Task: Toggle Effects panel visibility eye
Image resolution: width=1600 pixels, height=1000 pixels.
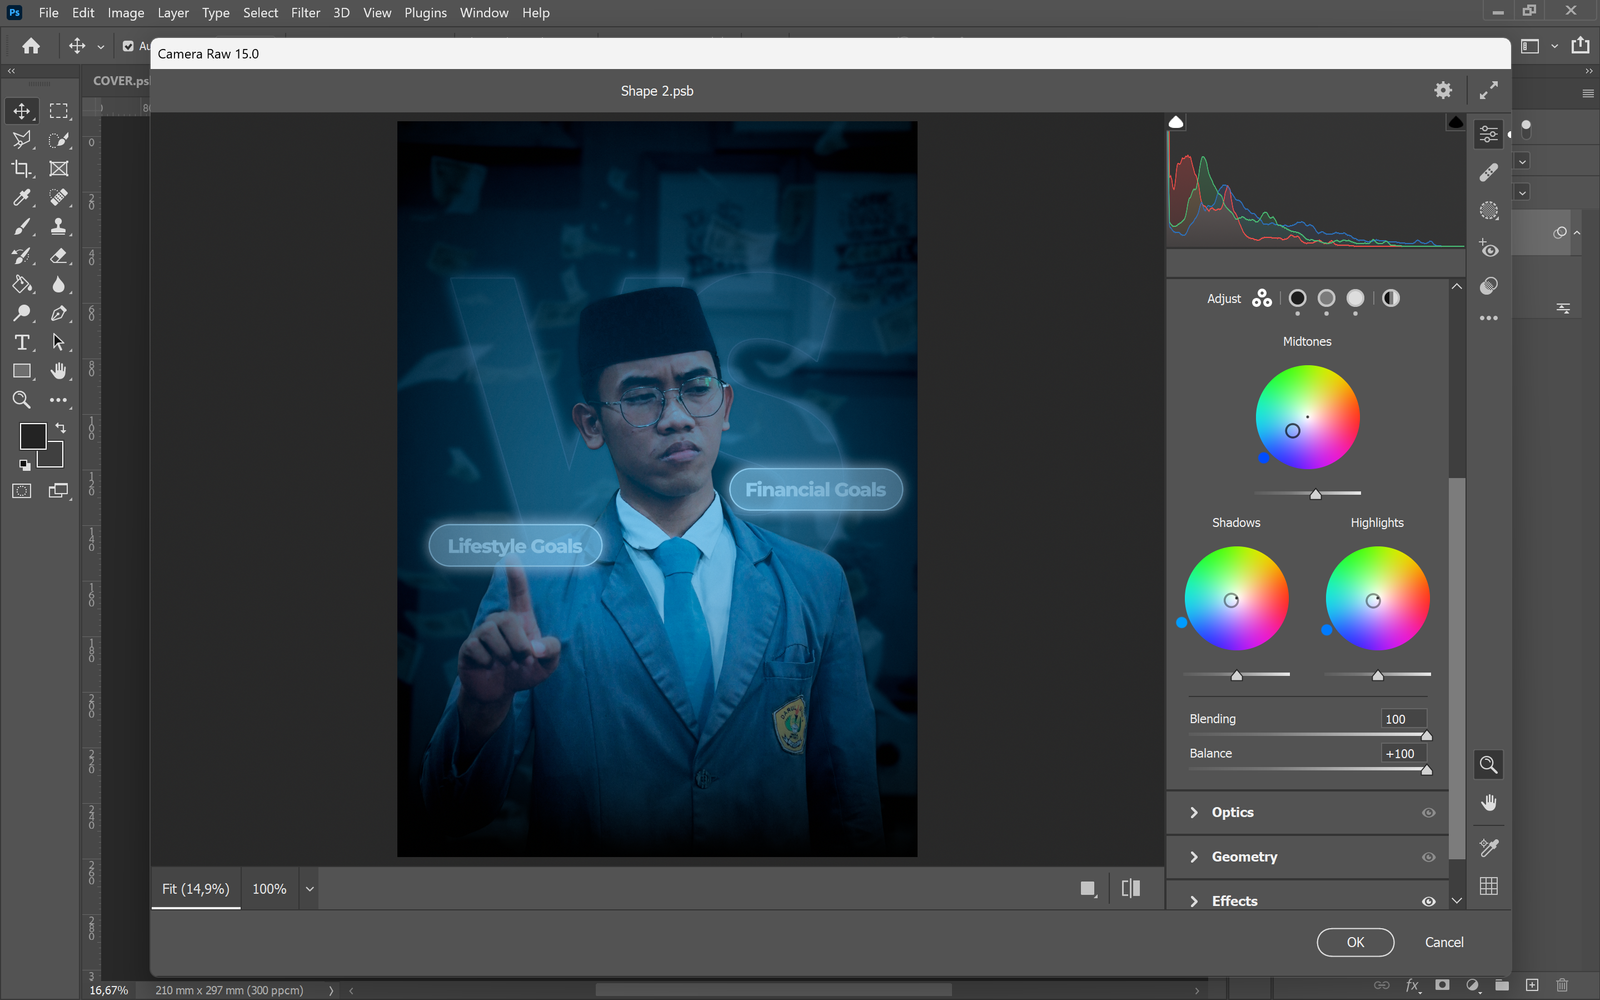Action: click(x=1428, y=901)
